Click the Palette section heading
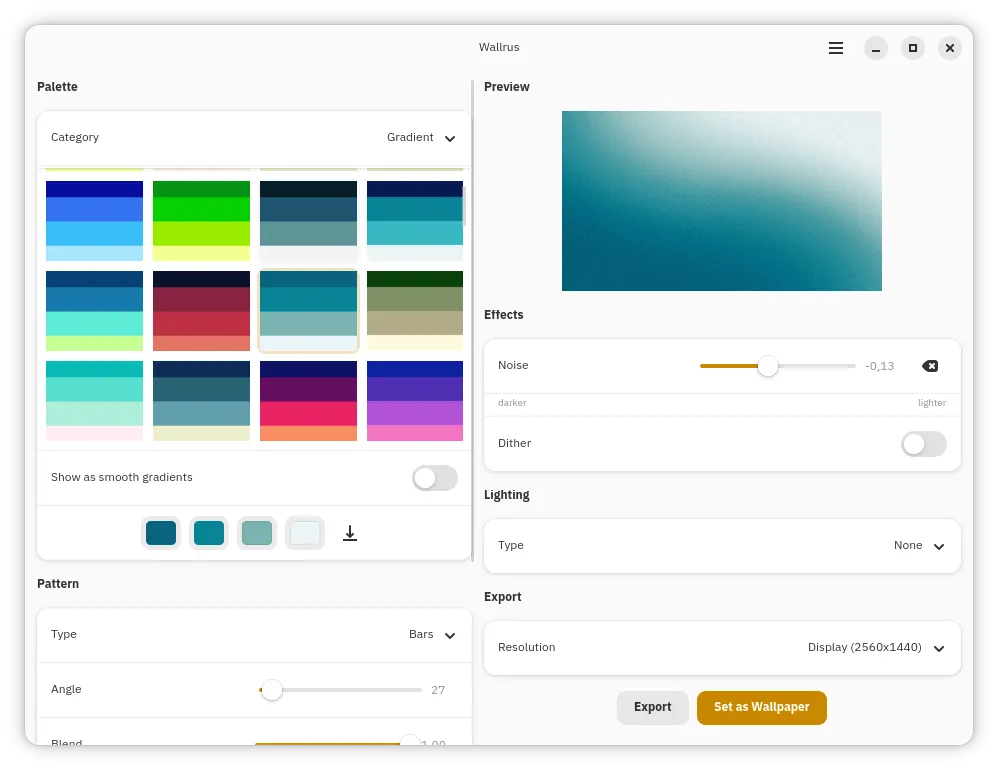This screenshot has height=770, width=998. (57, 87)
